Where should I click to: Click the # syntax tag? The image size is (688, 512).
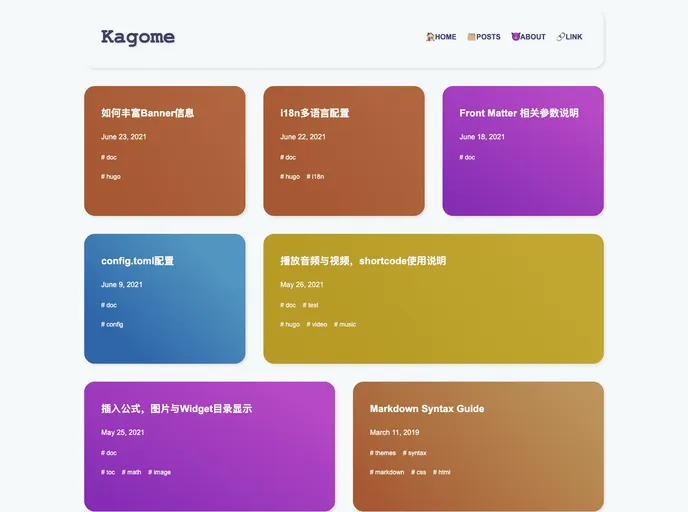[415, 453]
